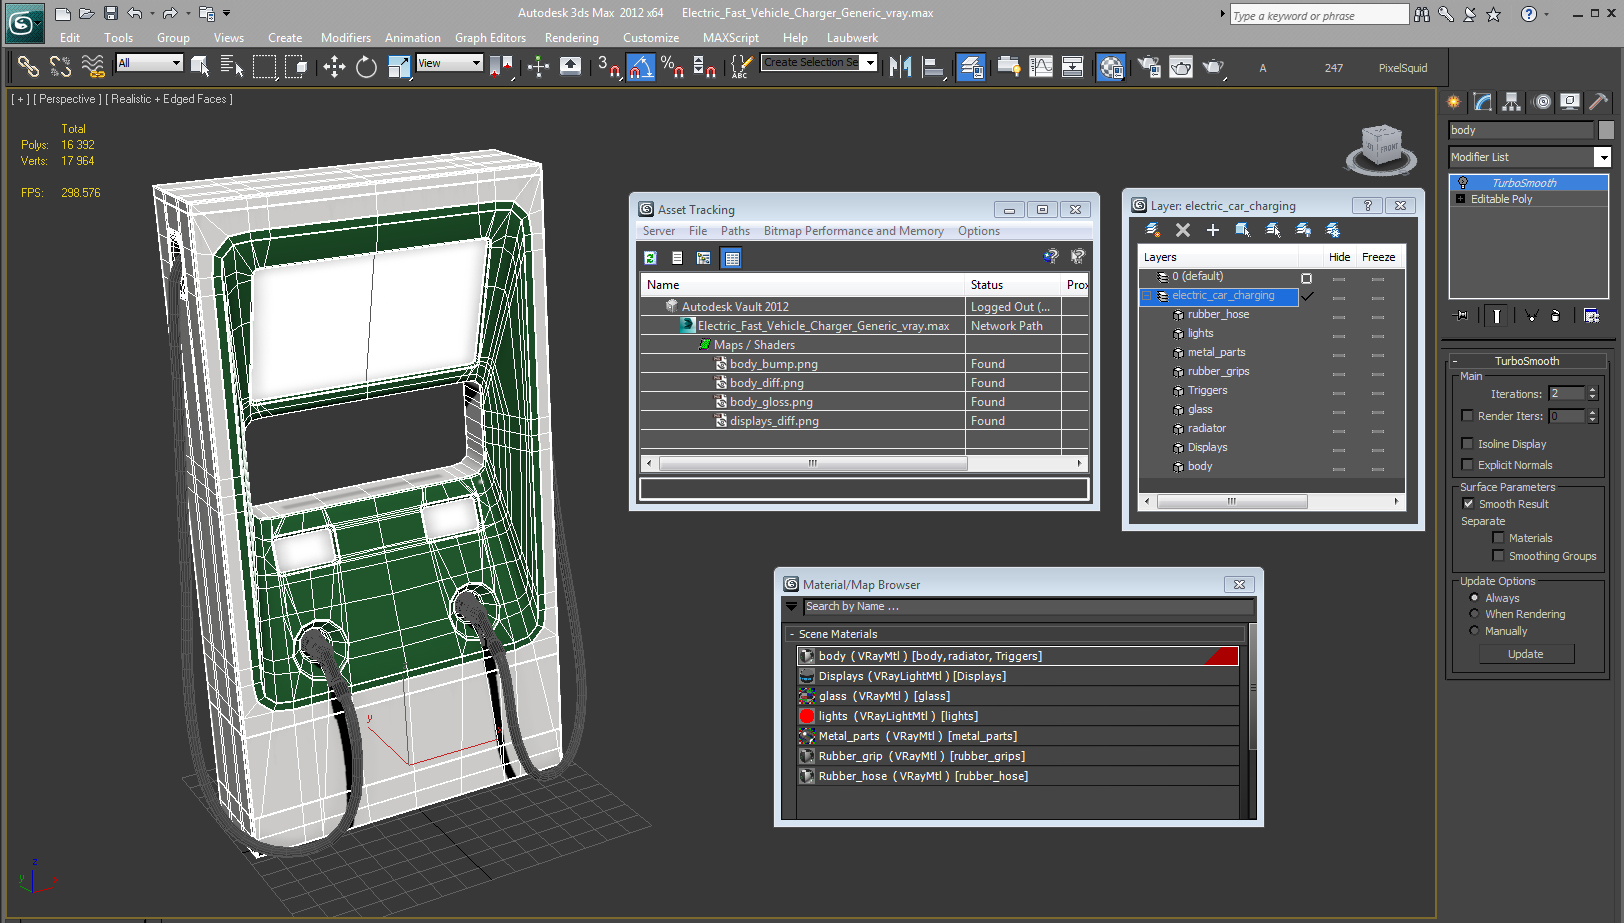This screenshot has width=1624, height=923.
Task: Click the Hide column header in Layer dialog
Action: (1339, 257)
